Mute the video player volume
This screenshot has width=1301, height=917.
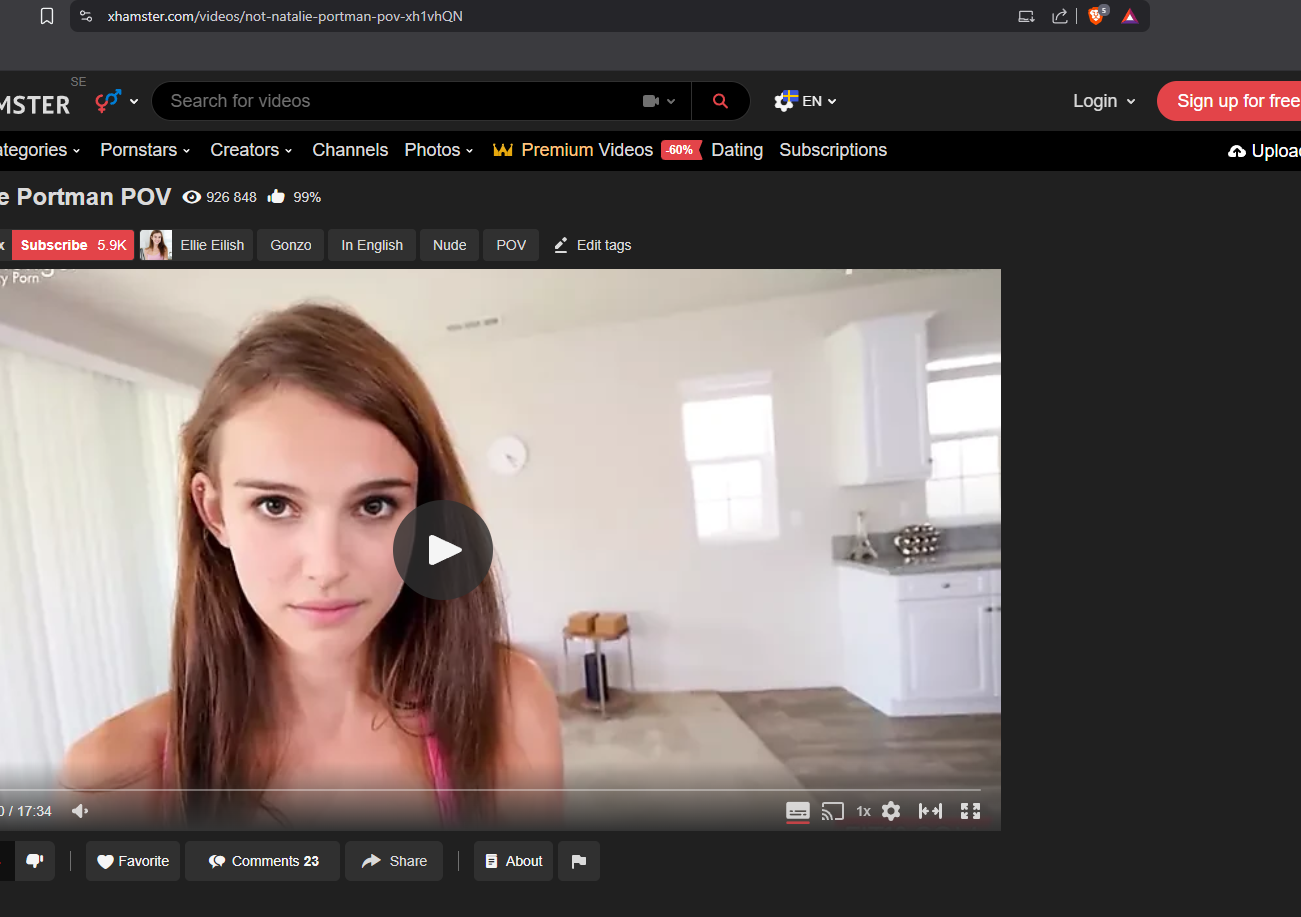(81, 811)
